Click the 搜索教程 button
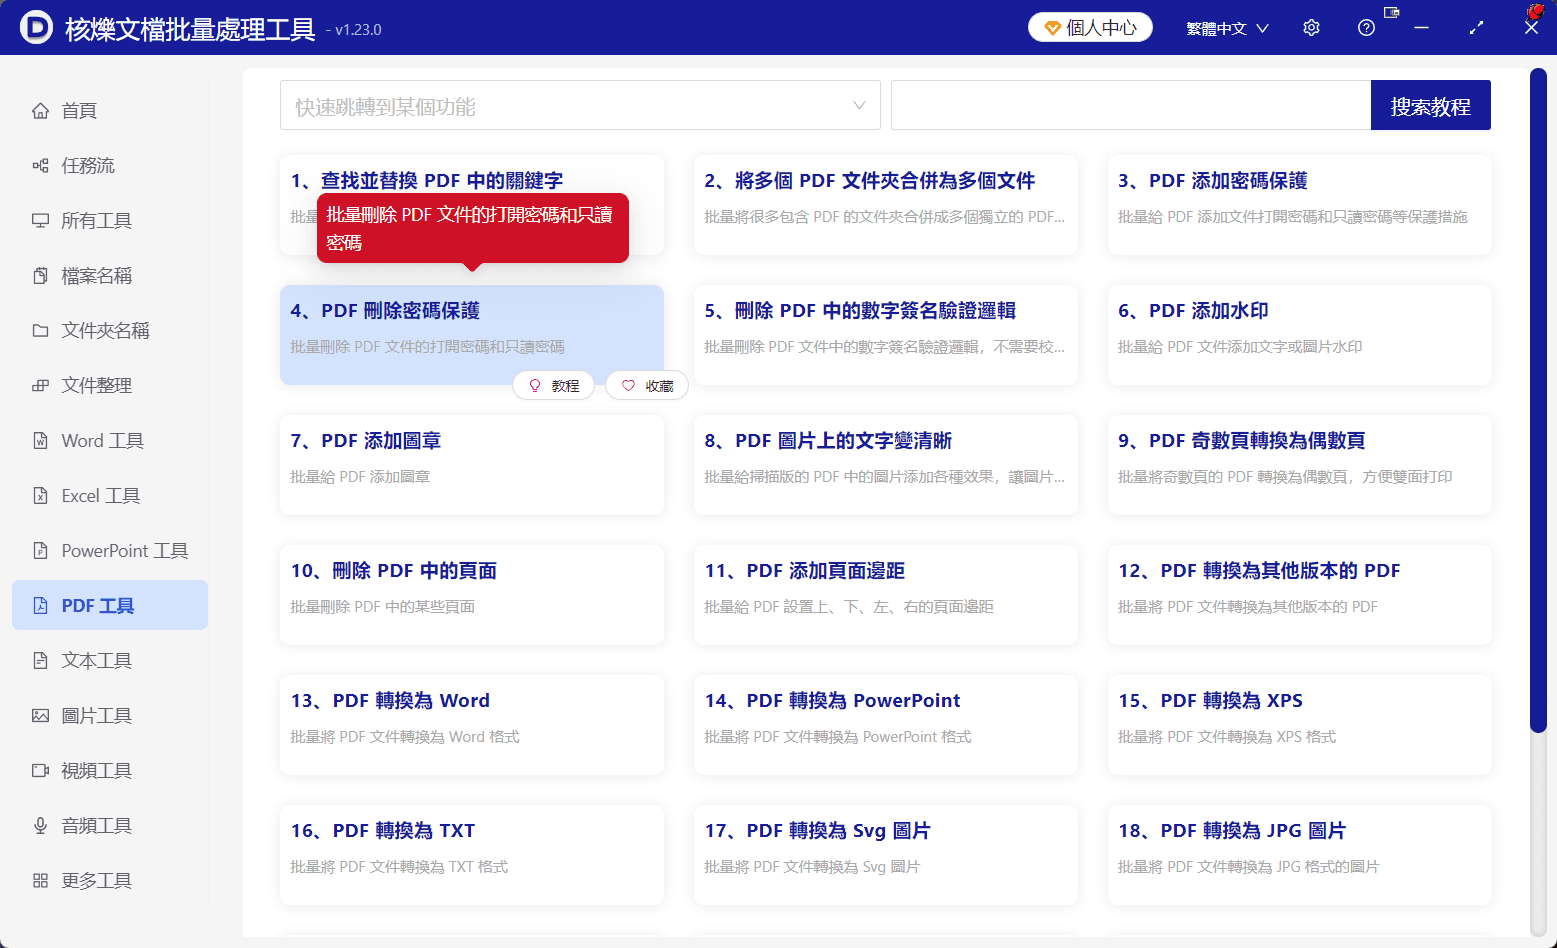 tap(1430, 105)
